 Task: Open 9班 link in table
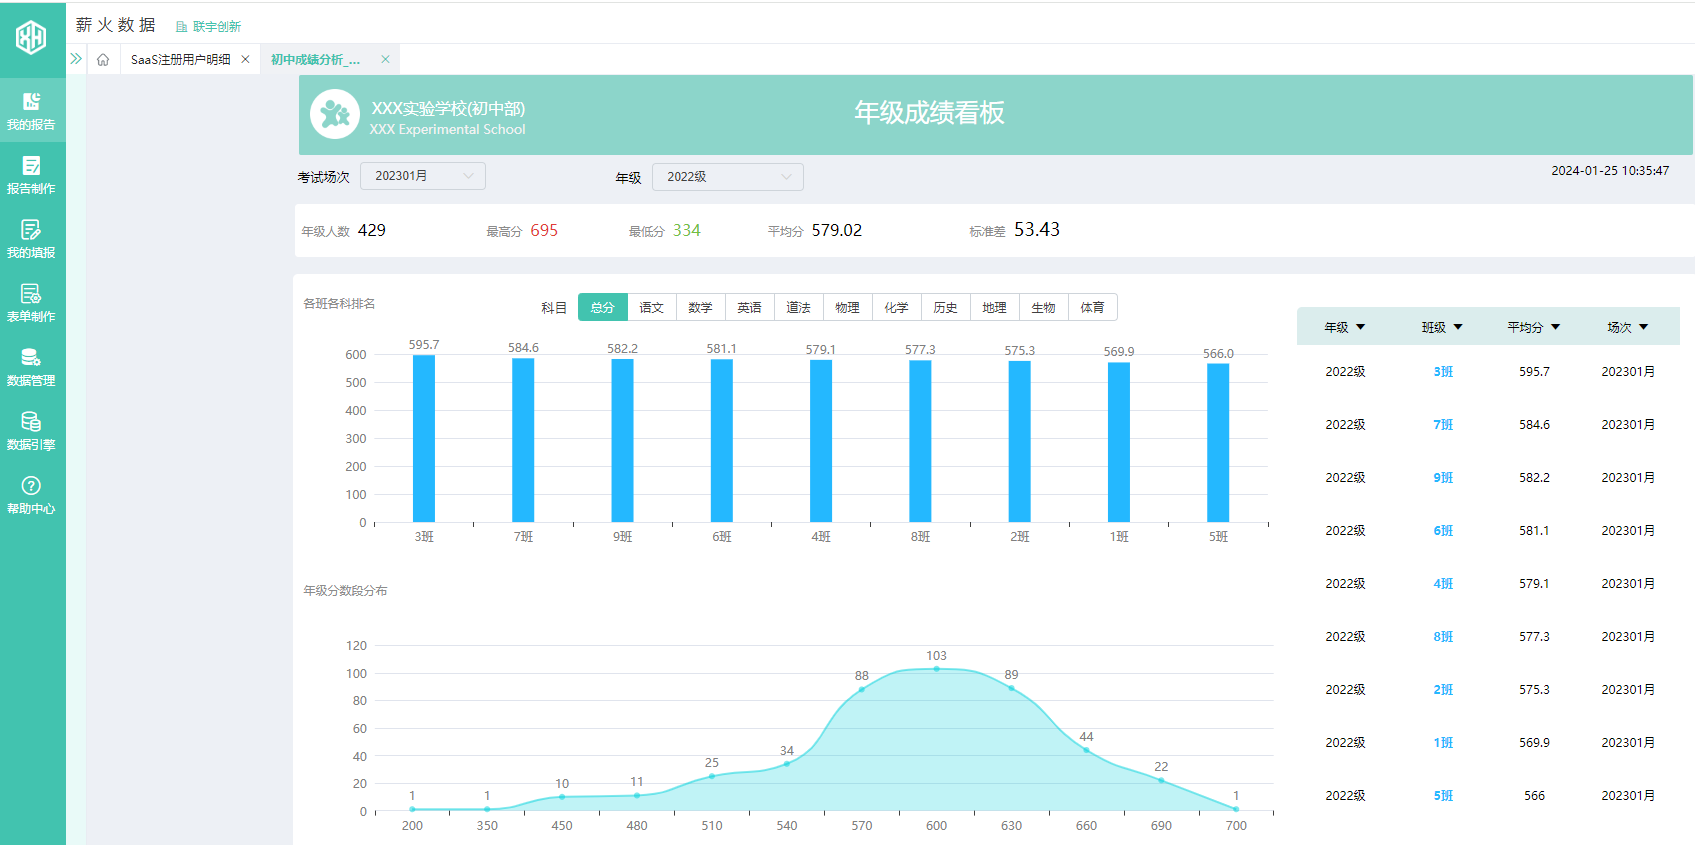click(x=1443, y=478)
